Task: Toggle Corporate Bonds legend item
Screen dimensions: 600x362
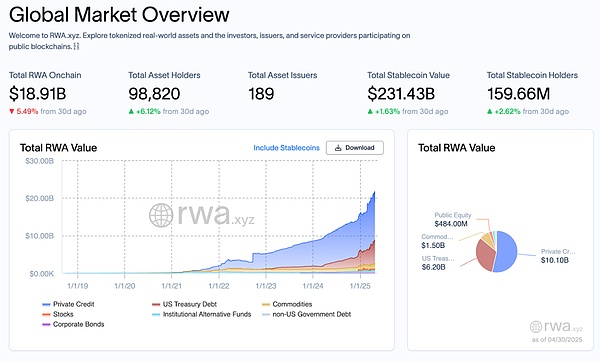Action: [x=73, y=324]
